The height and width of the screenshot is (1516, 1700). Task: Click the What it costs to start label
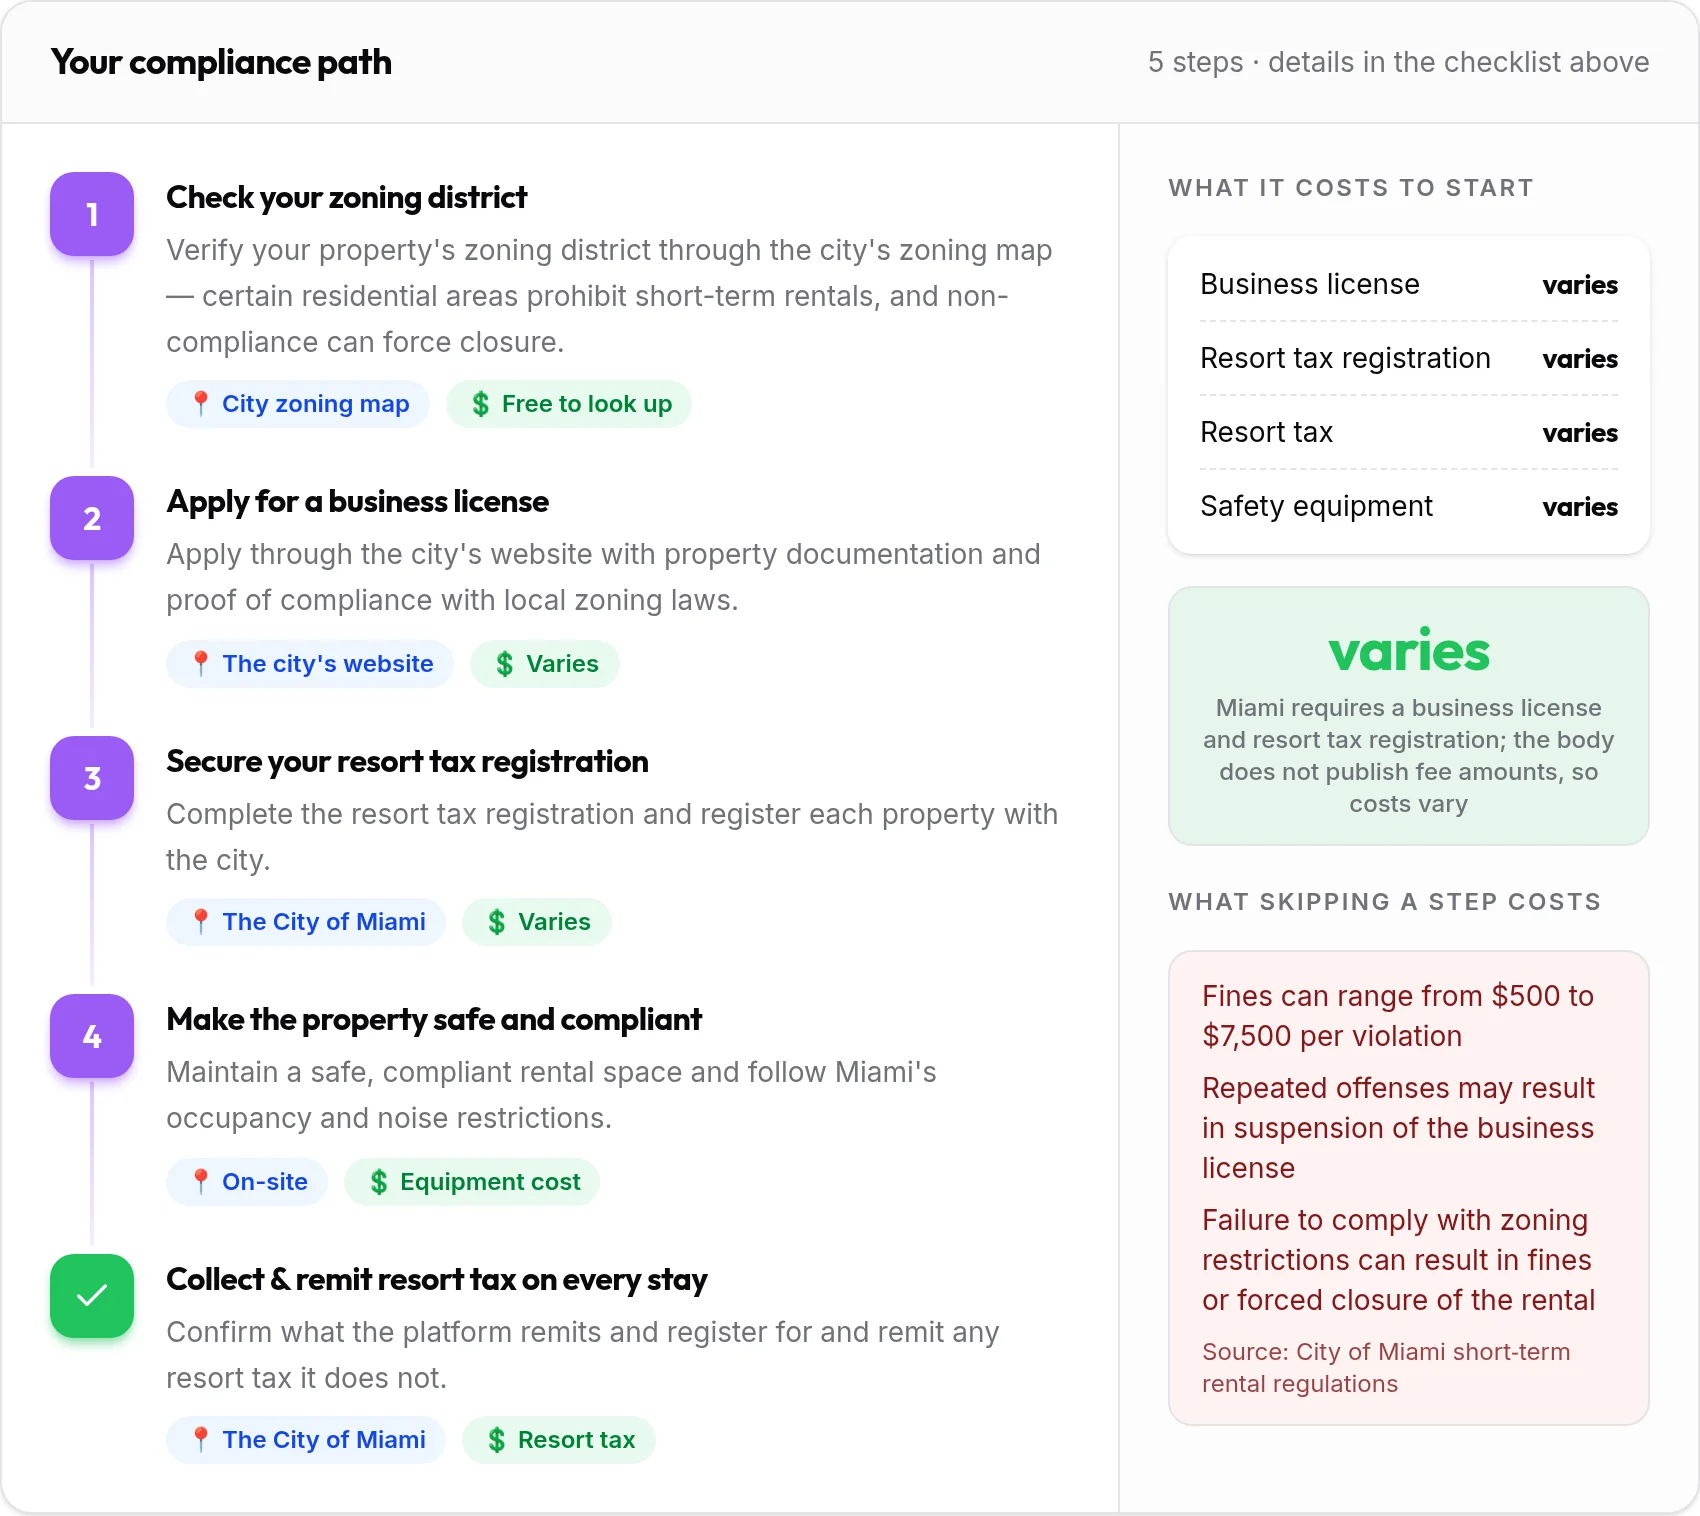(x=1351, y=188)
